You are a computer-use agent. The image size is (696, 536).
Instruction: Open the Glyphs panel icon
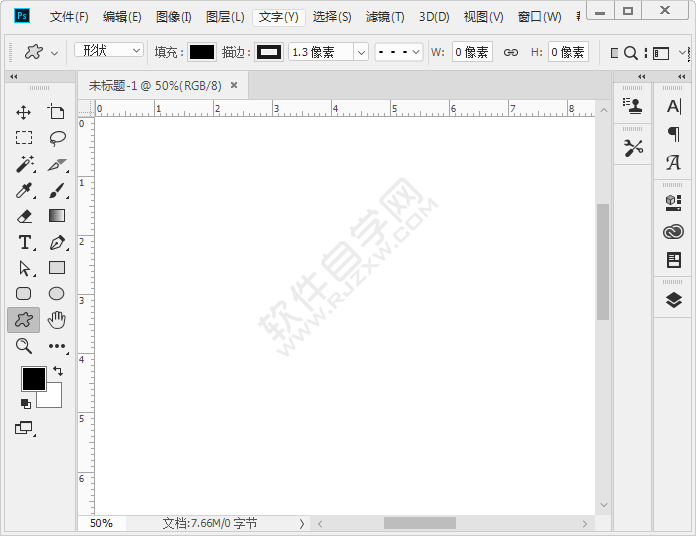673,162
